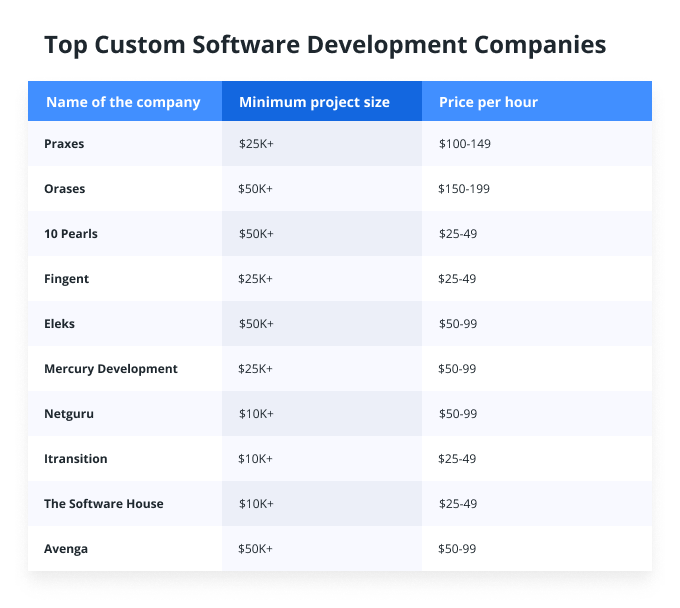This screenshot has width=680, height=608.
Task: Click Mercury Development hourly price '$50-99'
Action: [457, 369]
